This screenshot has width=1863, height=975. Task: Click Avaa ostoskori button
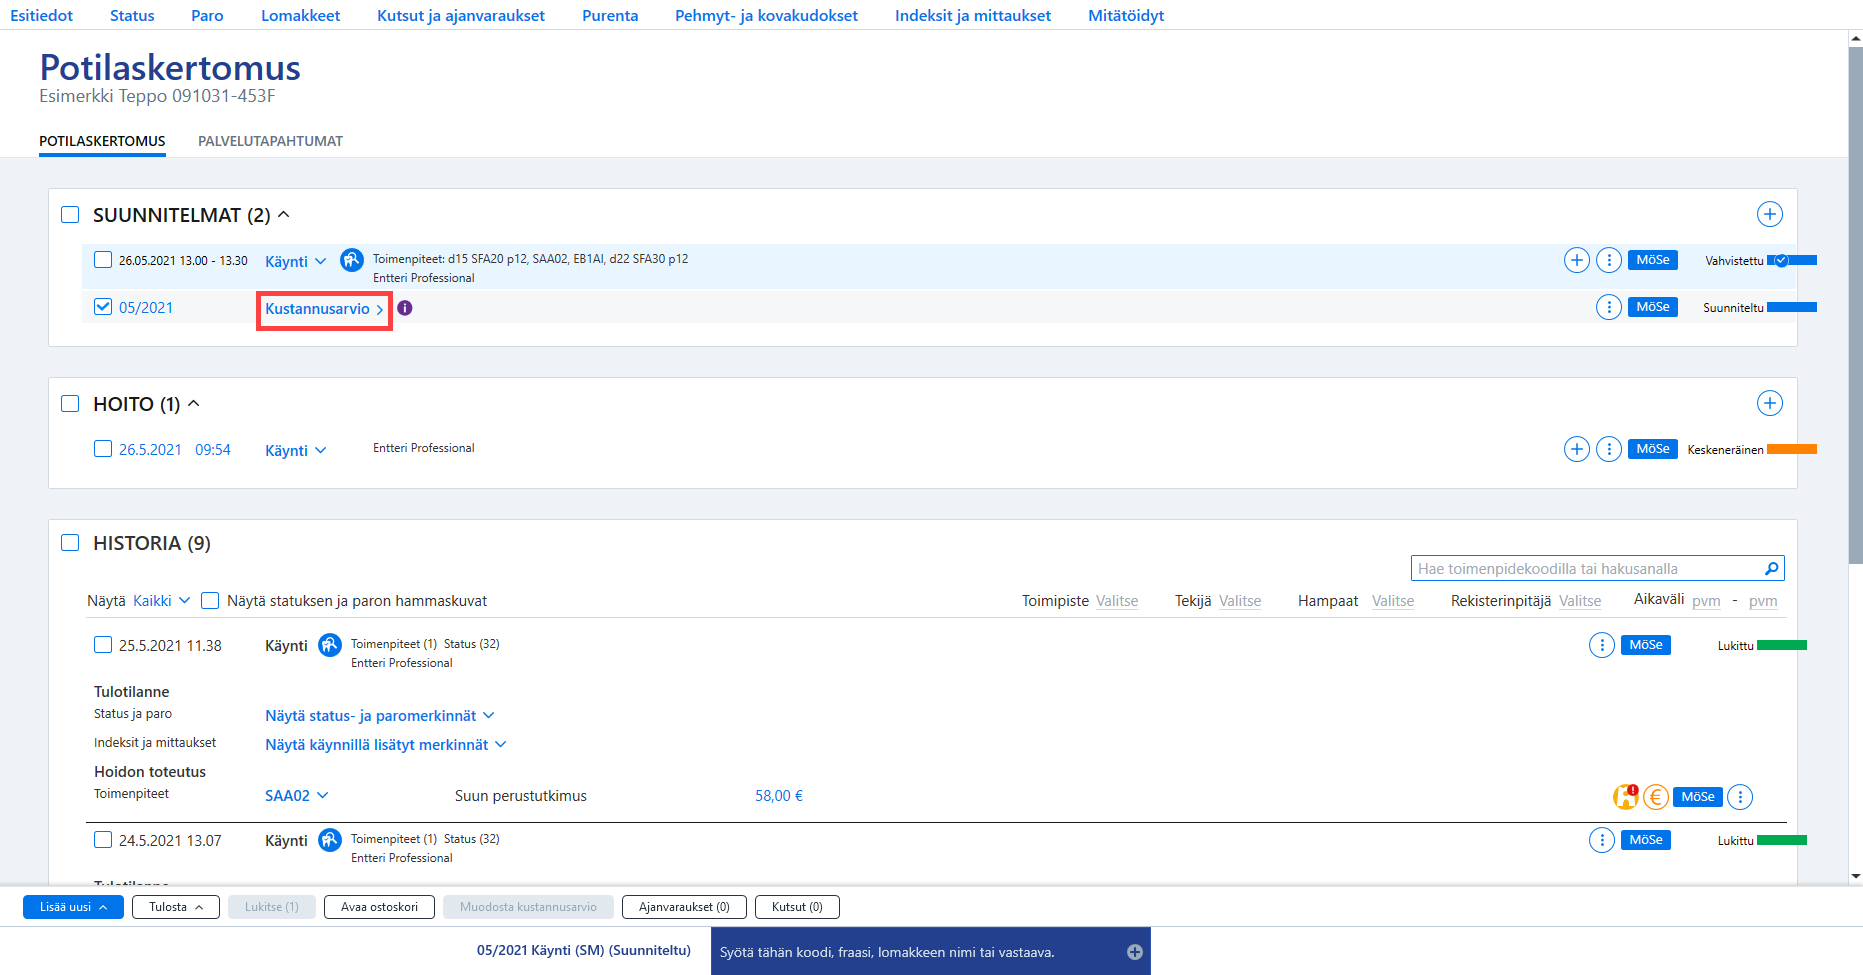pos(379,907)
